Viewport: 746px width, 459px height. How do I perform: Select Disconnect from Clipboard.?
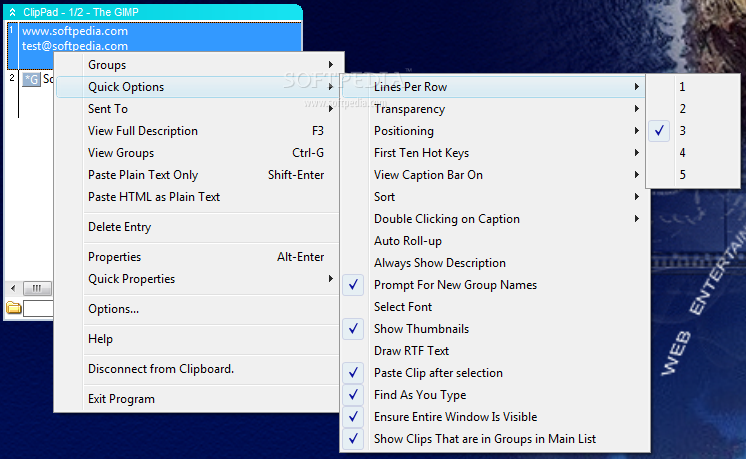click(198, 369)
